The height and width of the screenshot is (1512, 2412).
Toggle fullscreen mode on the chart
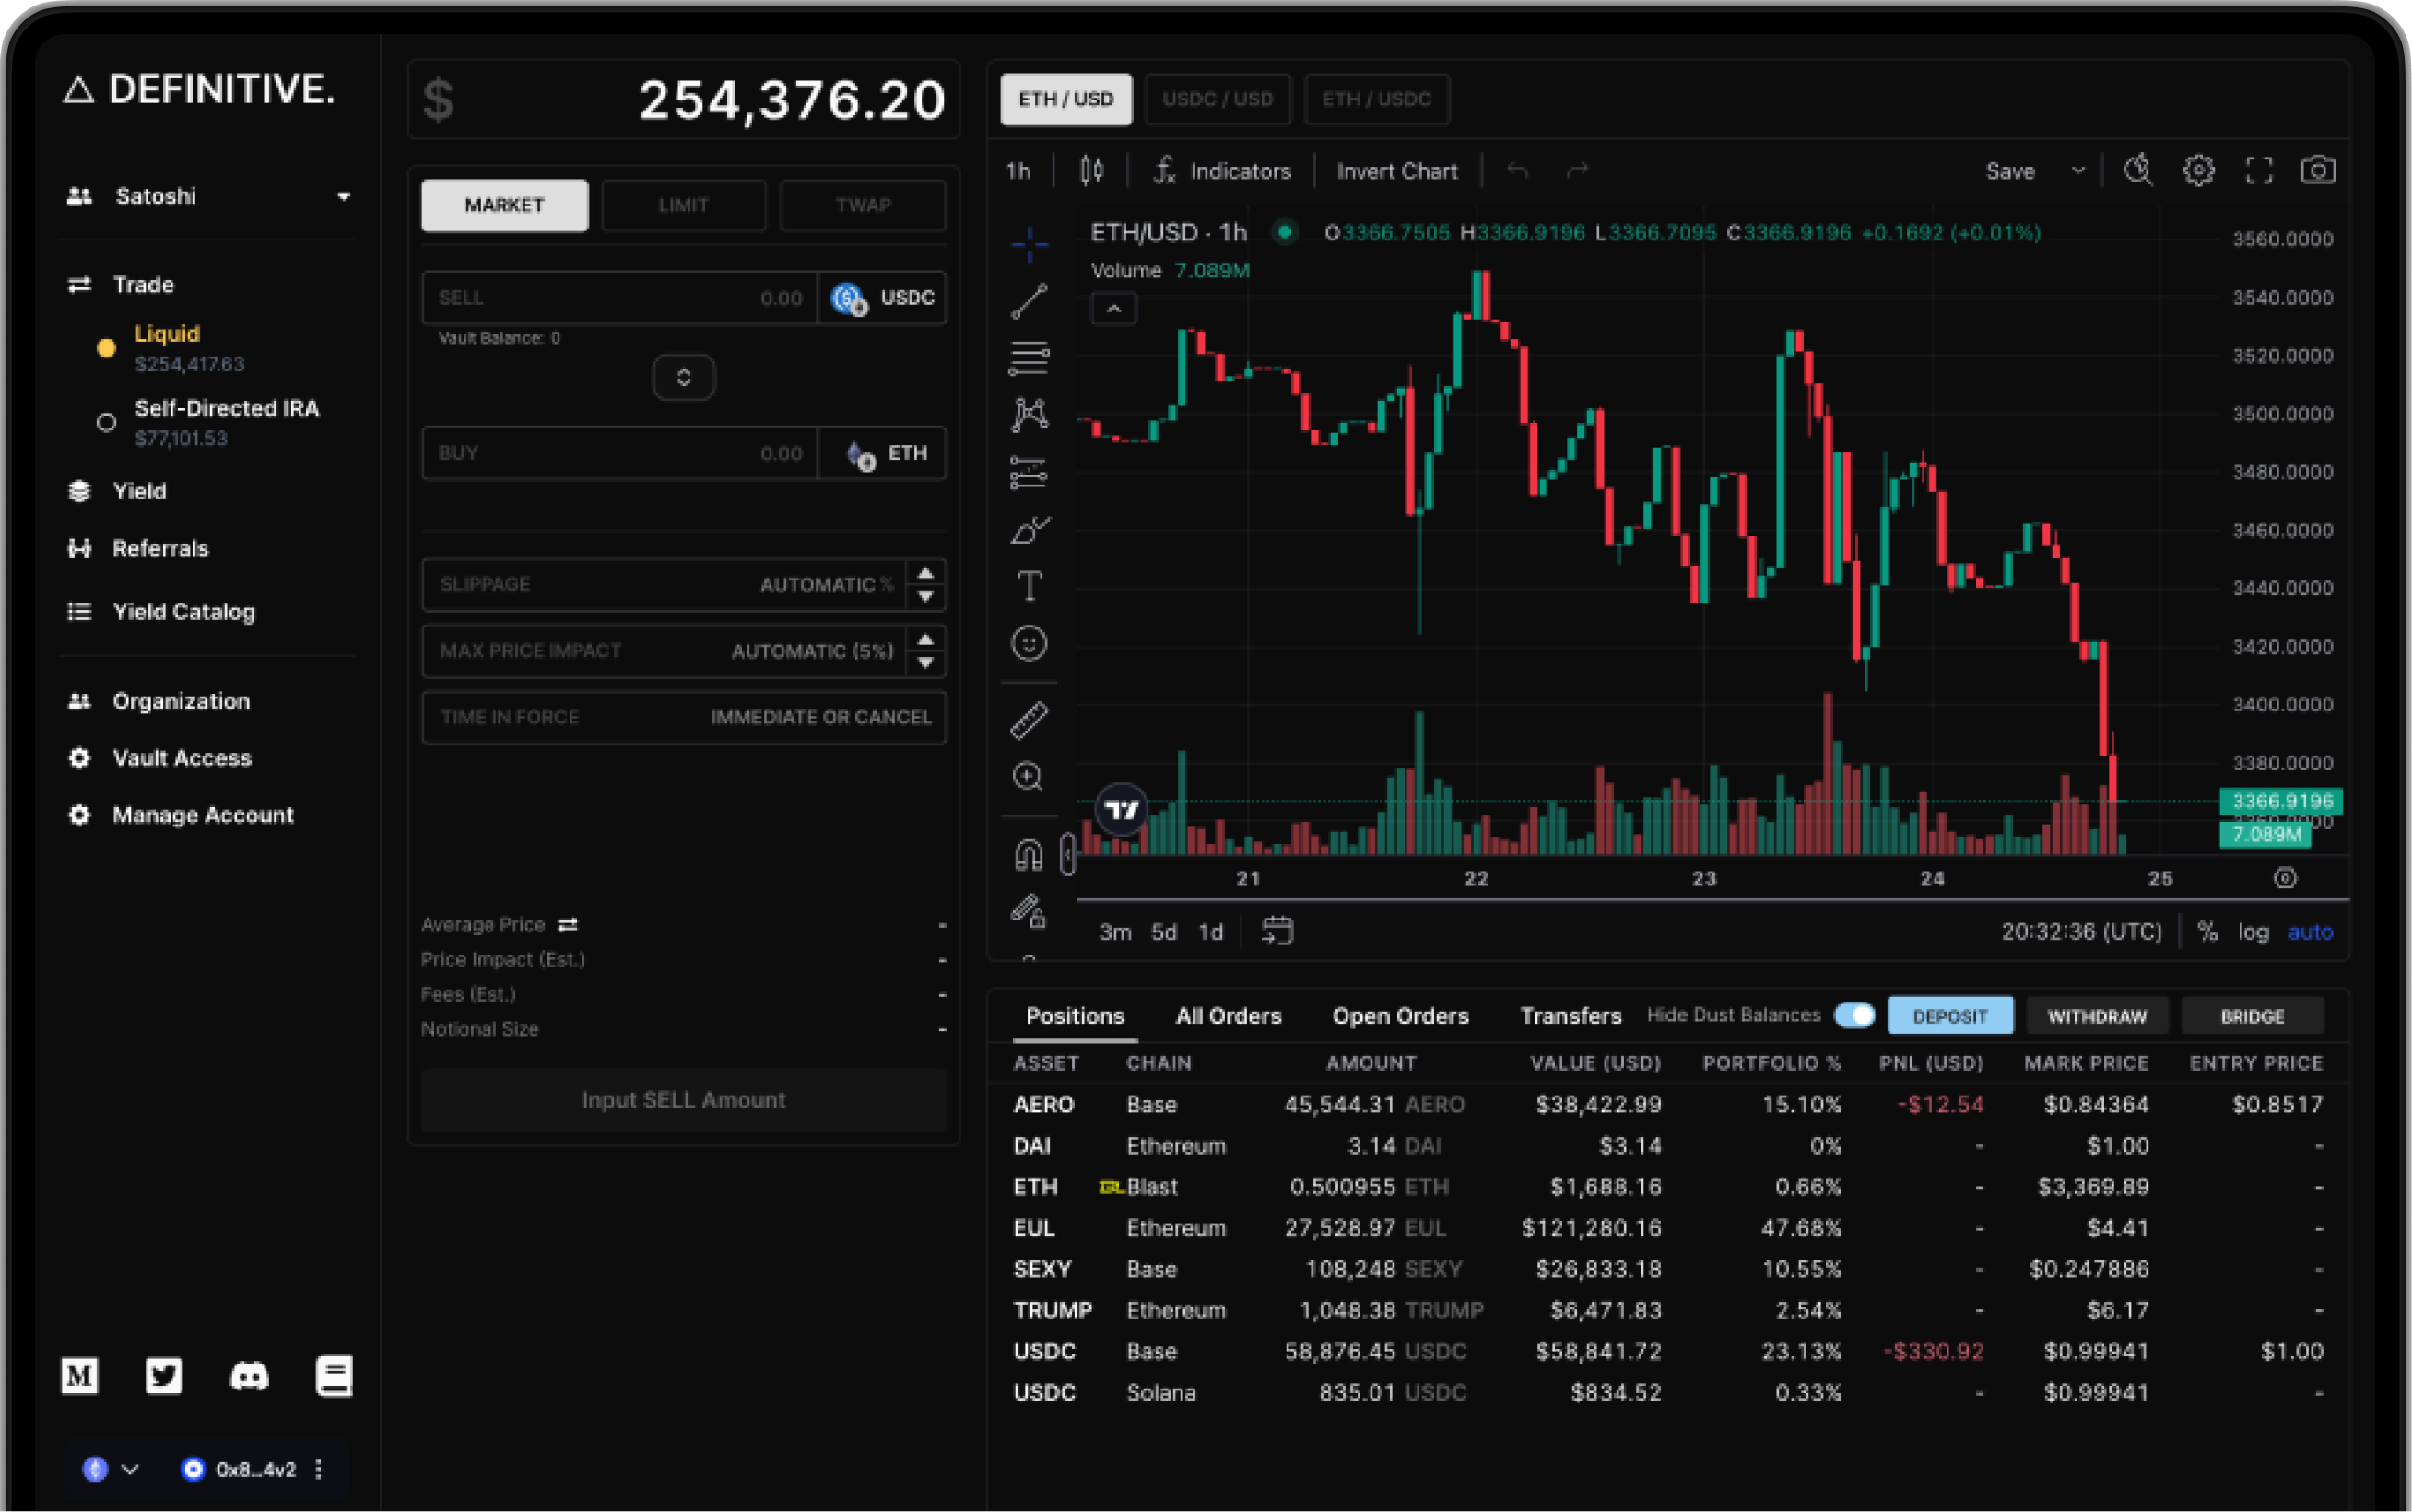[x=2258, y=170]
